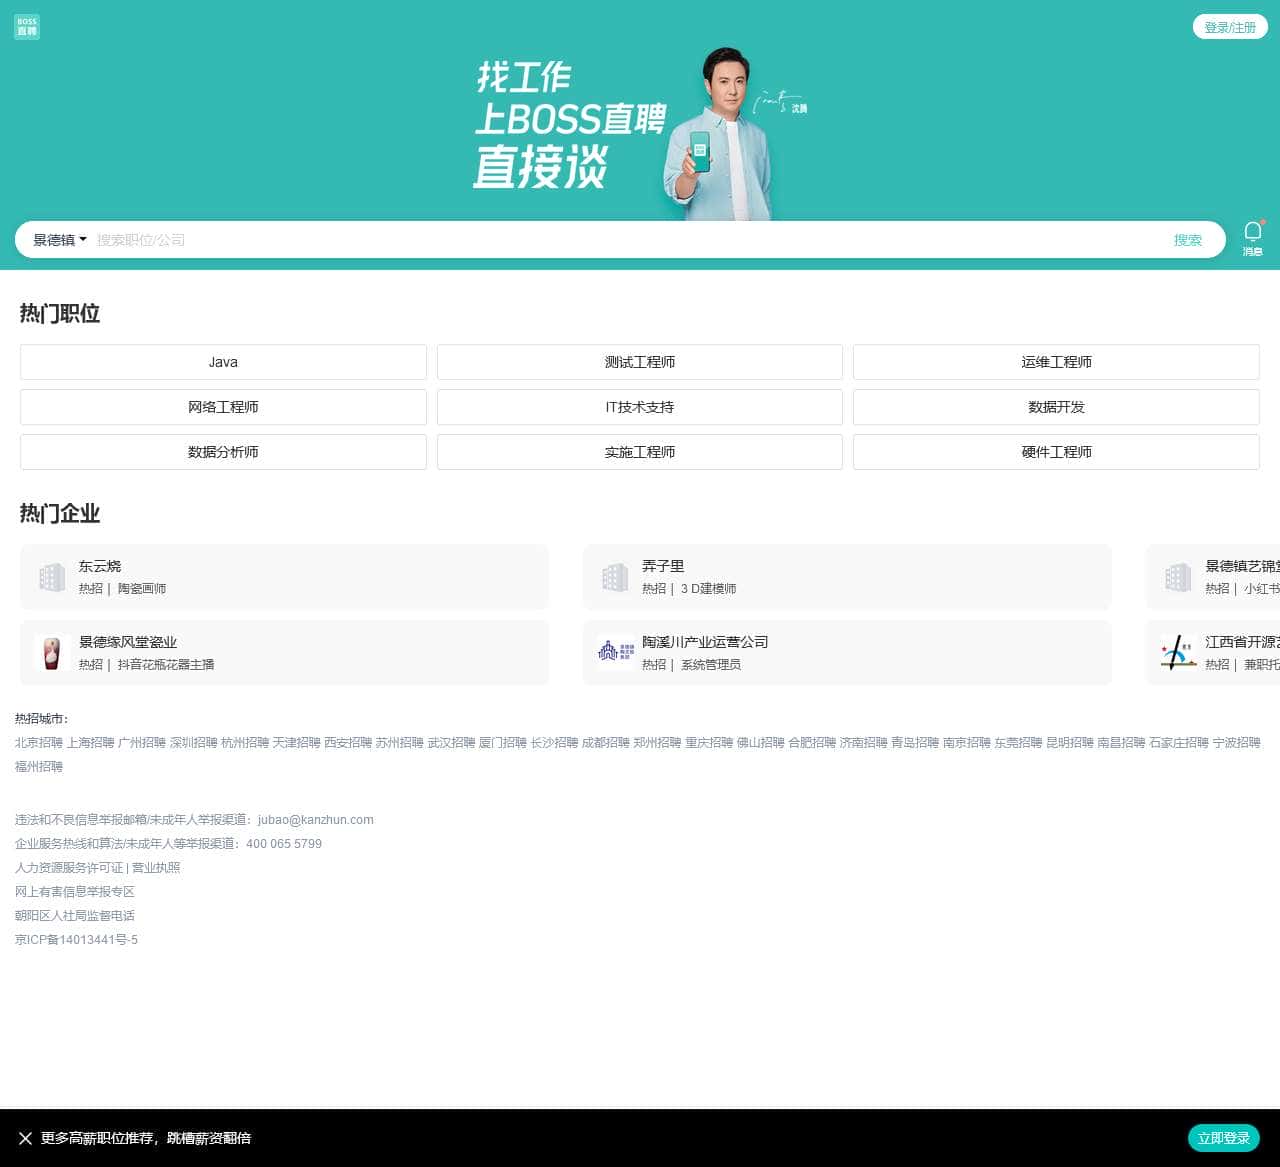This screenshot has height=1167, width=1280.
Task: Dismiss the bottom banner with X icon
Action: point(25,1138)
